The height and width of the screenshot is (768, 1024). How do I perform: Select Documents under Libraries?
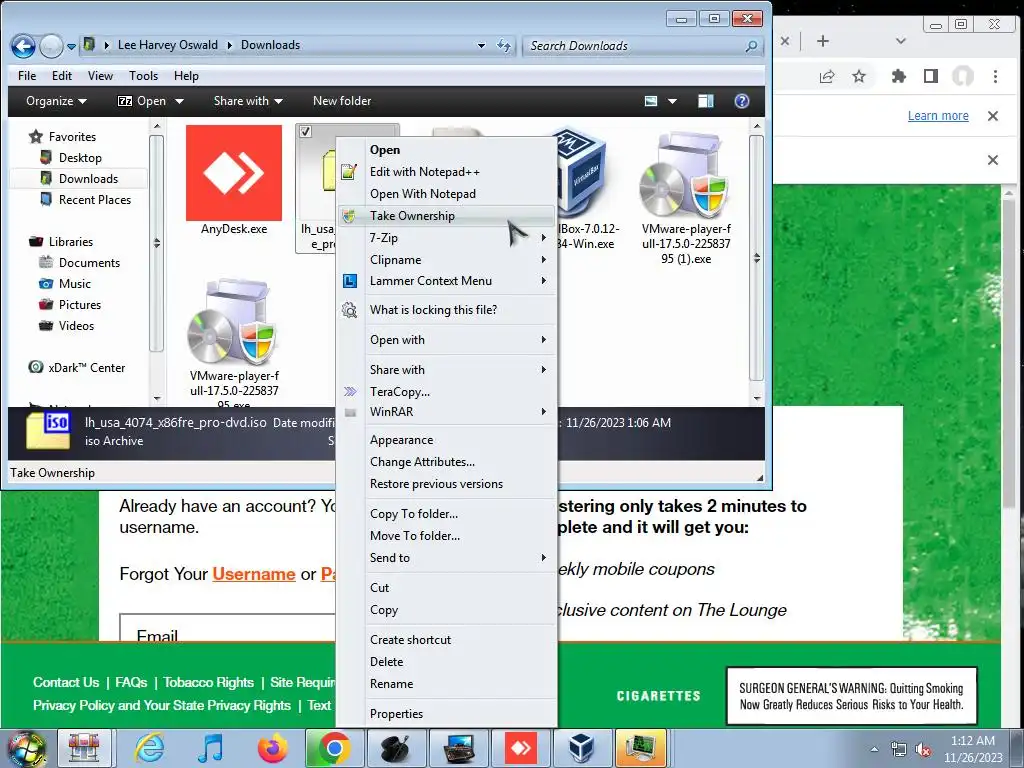[89, 263]
